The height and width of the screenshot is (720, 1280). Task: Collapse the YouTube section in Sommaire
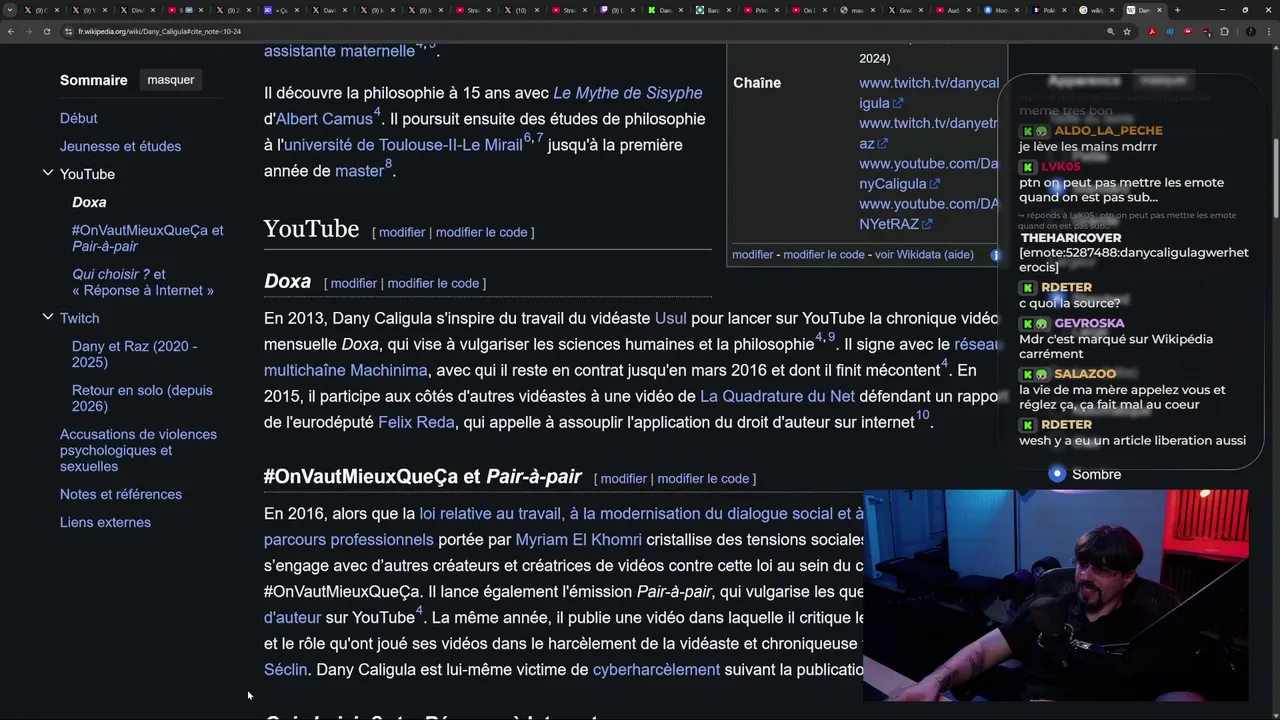(x=47, y=173)
